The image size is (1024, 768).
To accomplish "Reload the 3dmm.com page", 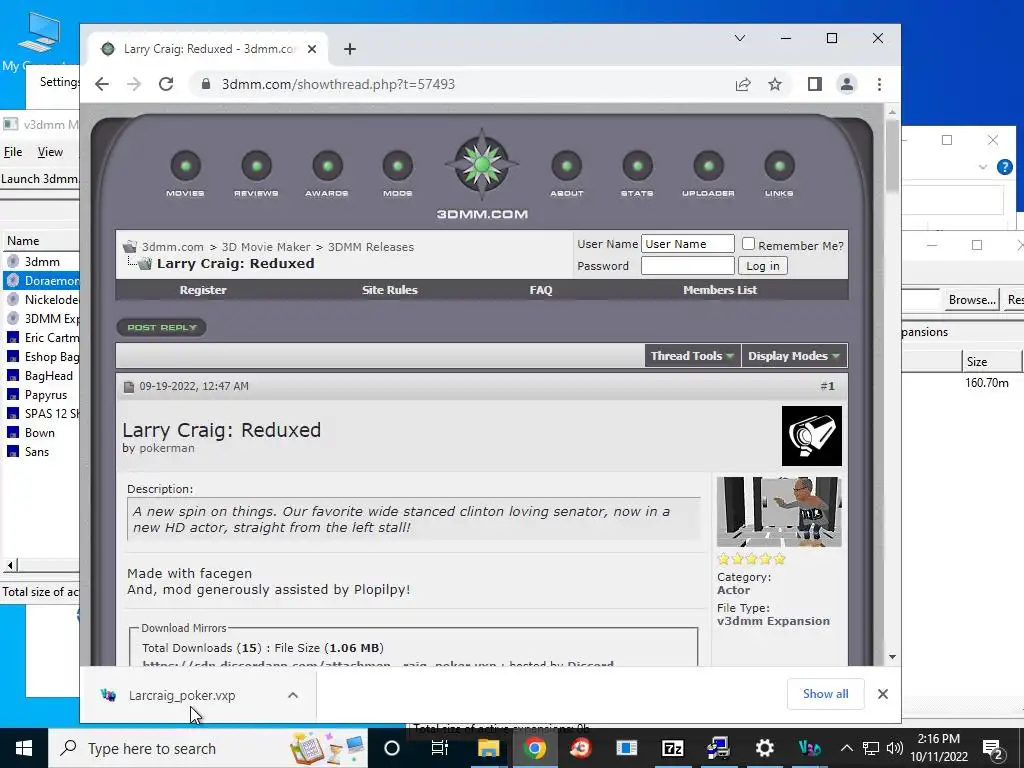I will pos(166,84).
